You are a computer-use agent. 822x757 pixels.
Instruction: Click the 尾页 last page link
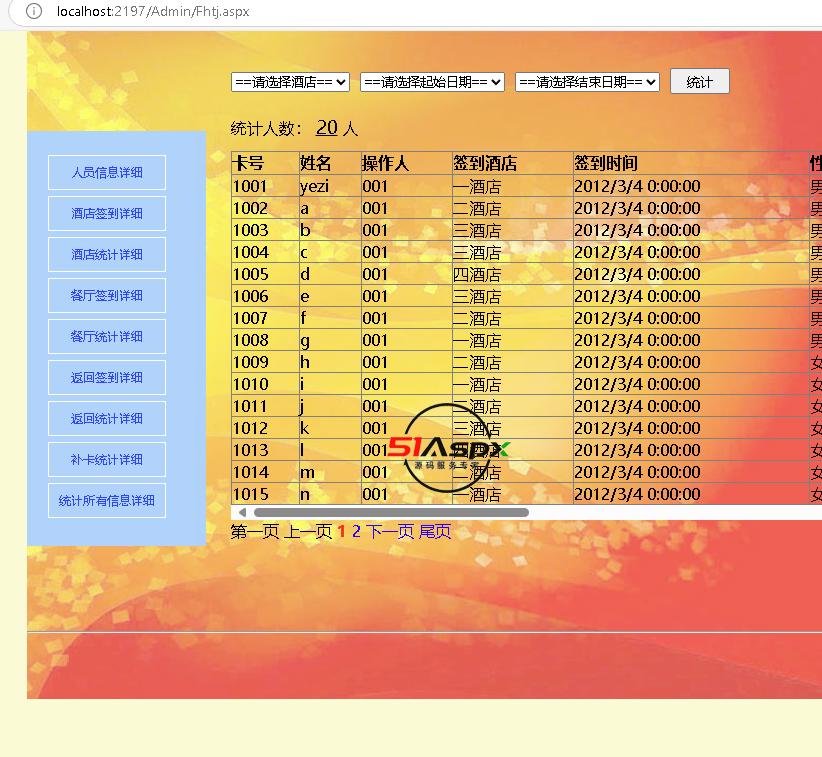(x=435, y=532)
